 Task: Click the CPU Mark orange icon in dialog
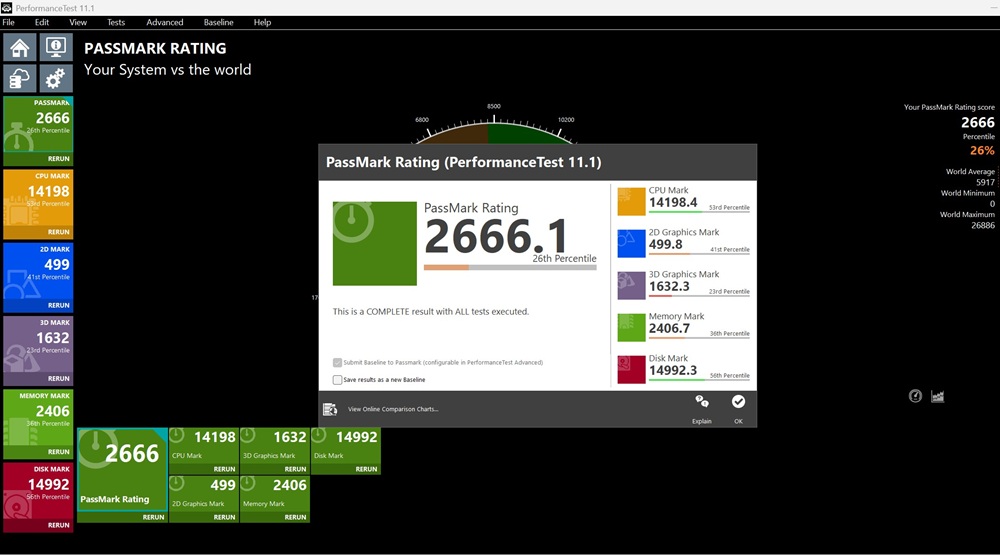pyautogui.click(x=631, y=201)
